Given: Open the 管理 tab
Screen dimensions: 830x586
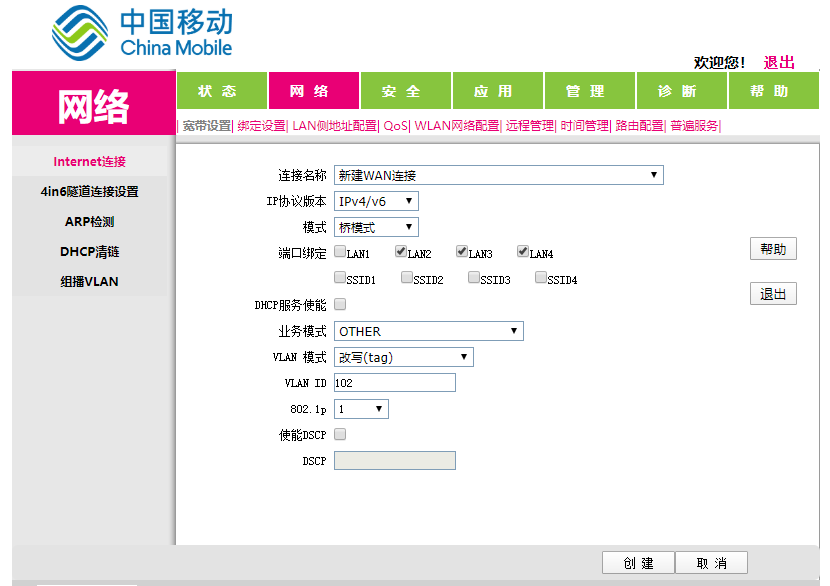Looking at the screenshot, I should 590,91.
